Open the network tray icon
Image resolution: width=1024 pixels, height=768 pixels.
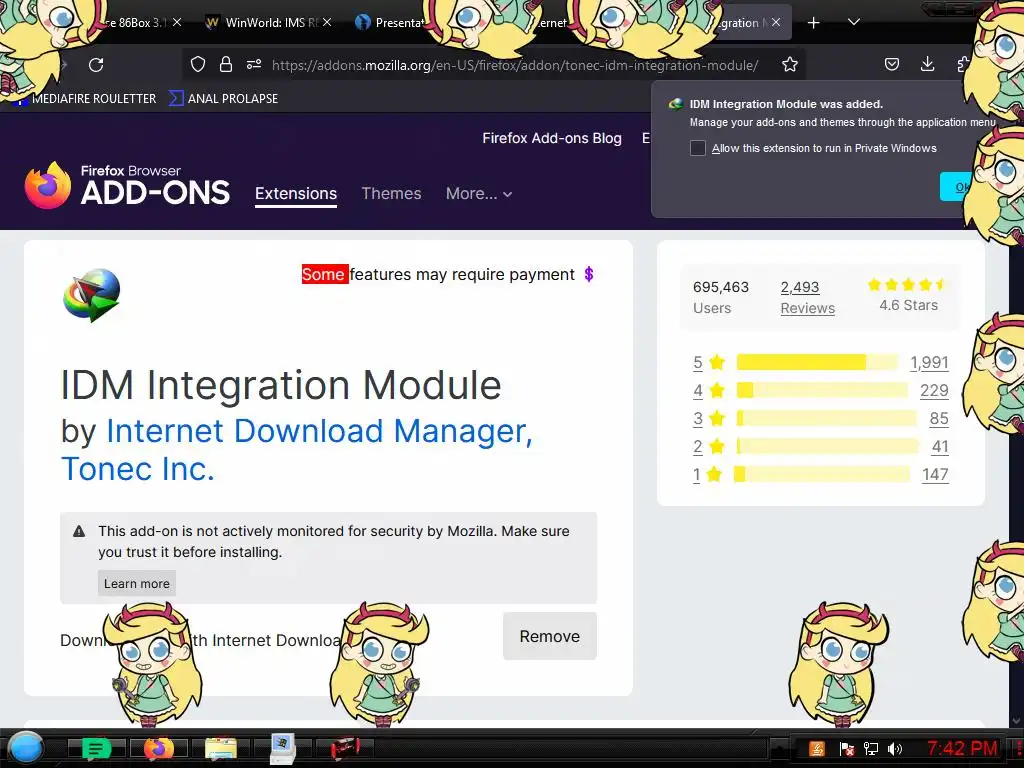pyautogui.click(x=871, y=748)
